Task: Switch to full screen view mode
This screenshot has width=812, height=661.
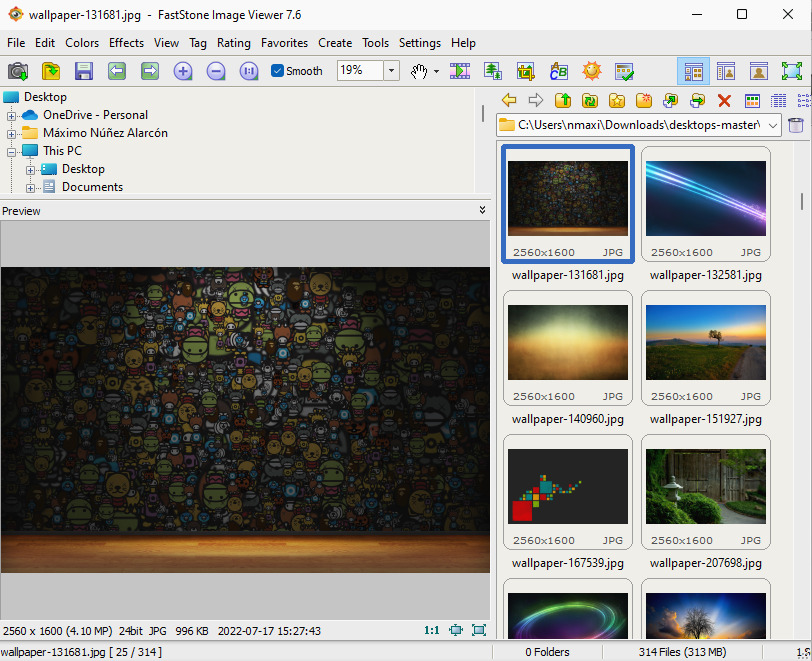Action: [791, 71]
